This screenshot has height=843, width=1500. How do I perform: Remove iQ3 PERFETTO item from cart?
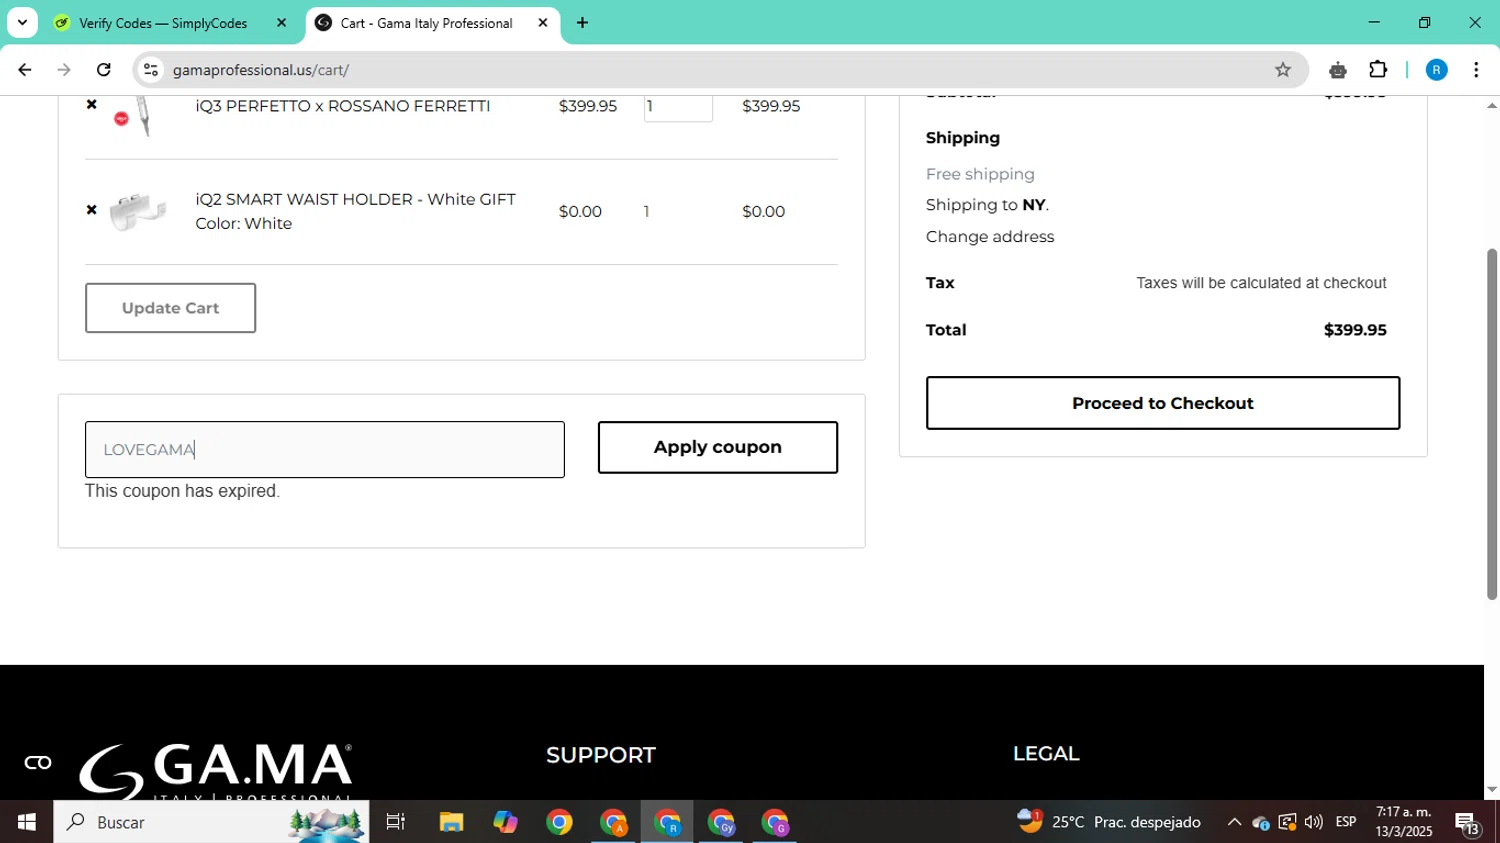click(91, 105)
